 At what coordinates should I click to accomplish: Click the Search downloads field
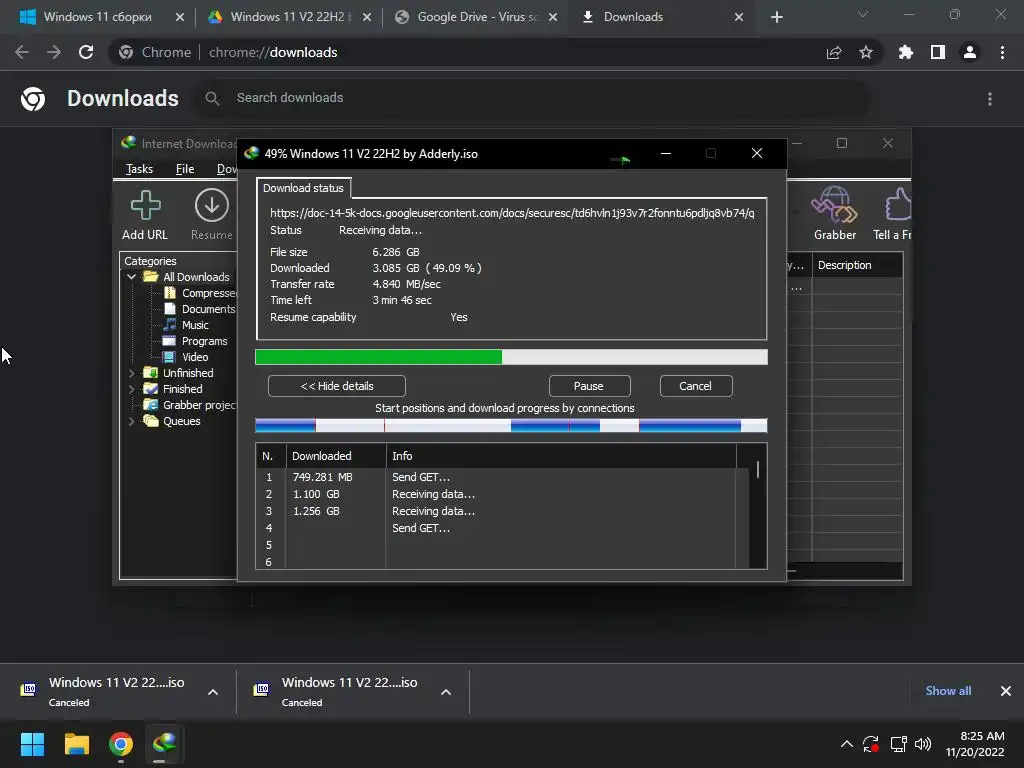(532, 98)
